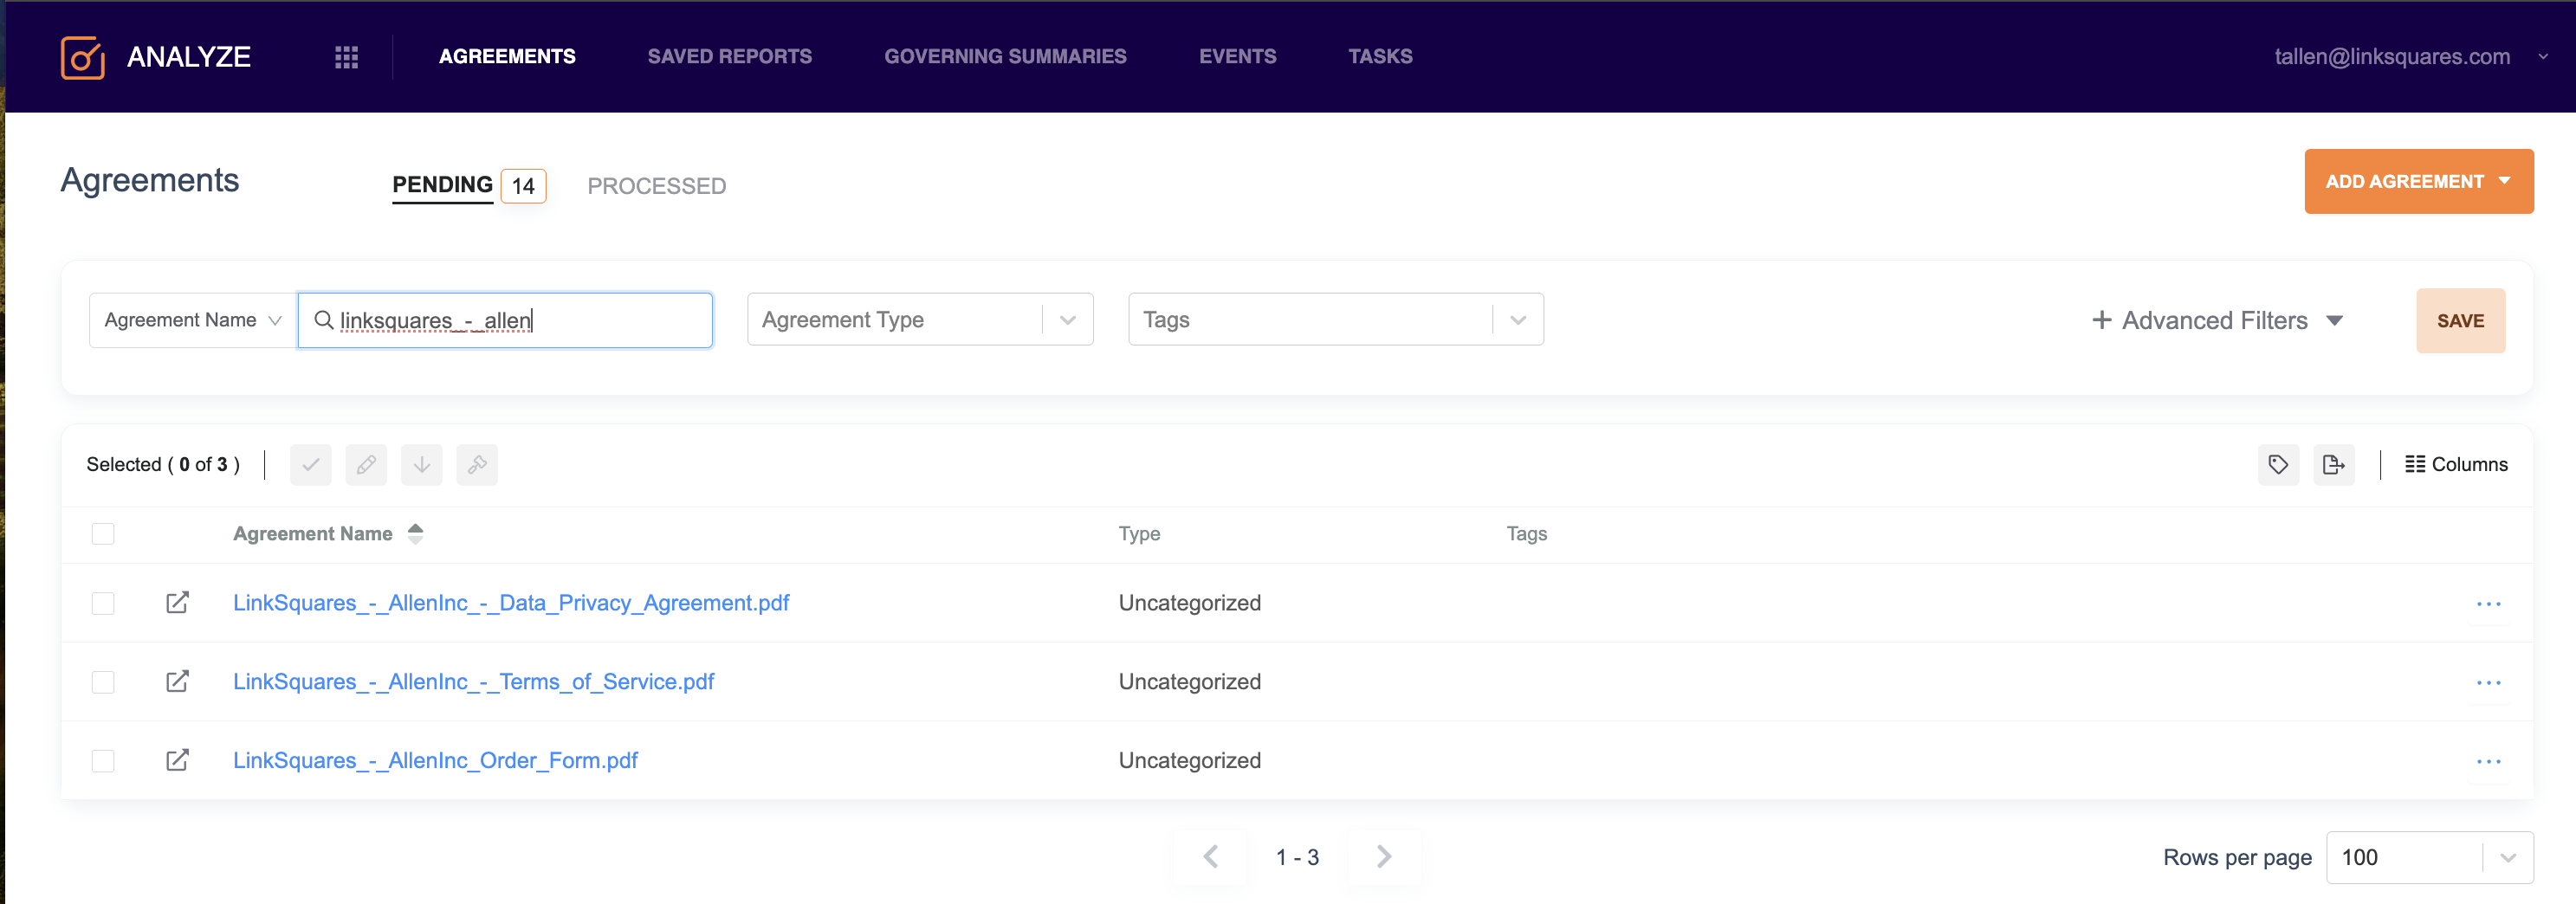Click the Type column header
The image size is (2576, 904).
click(x=1139, y=534)
